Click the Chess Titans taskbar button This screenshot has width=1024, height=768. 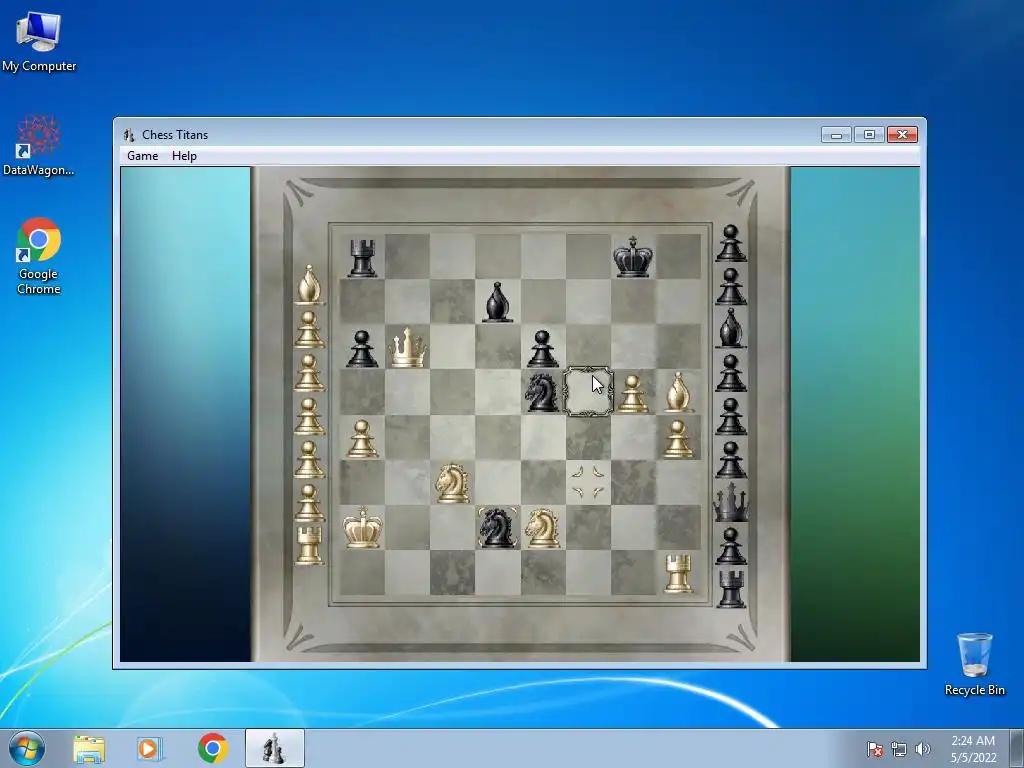tap(274, 748)
